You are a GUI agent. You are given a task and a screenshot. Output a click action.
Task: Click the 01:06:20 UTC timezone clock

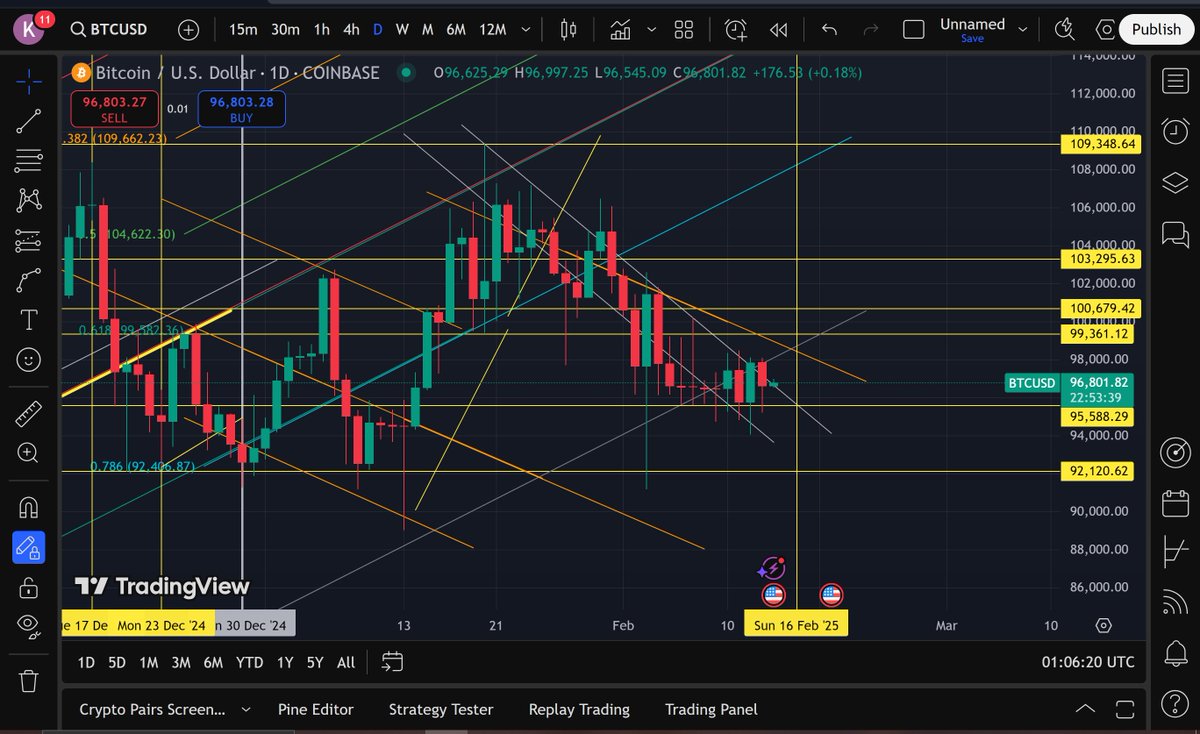[x=1087, y=662]
